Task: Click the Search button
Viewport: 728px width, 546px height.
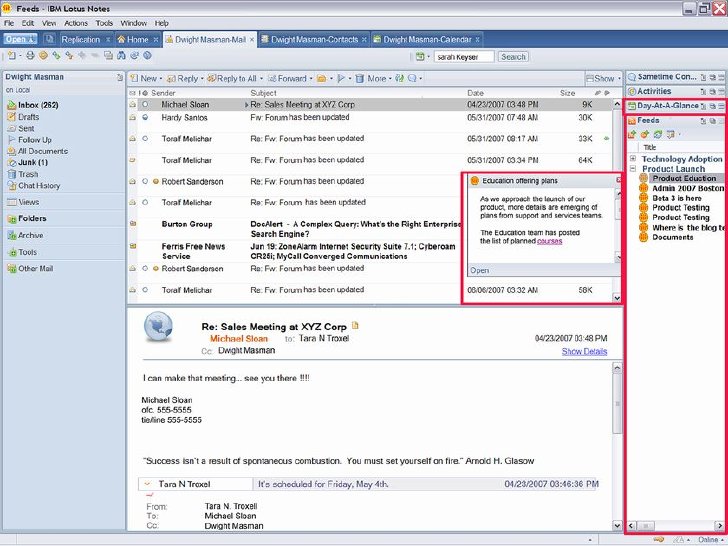Action: [x=513, y=57]
